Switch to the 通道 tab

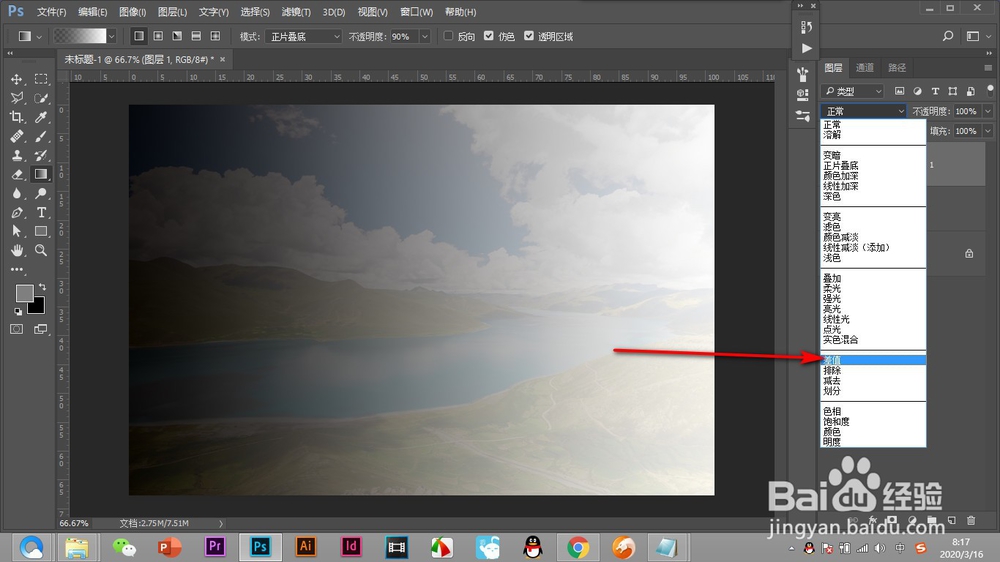(865, 68)
